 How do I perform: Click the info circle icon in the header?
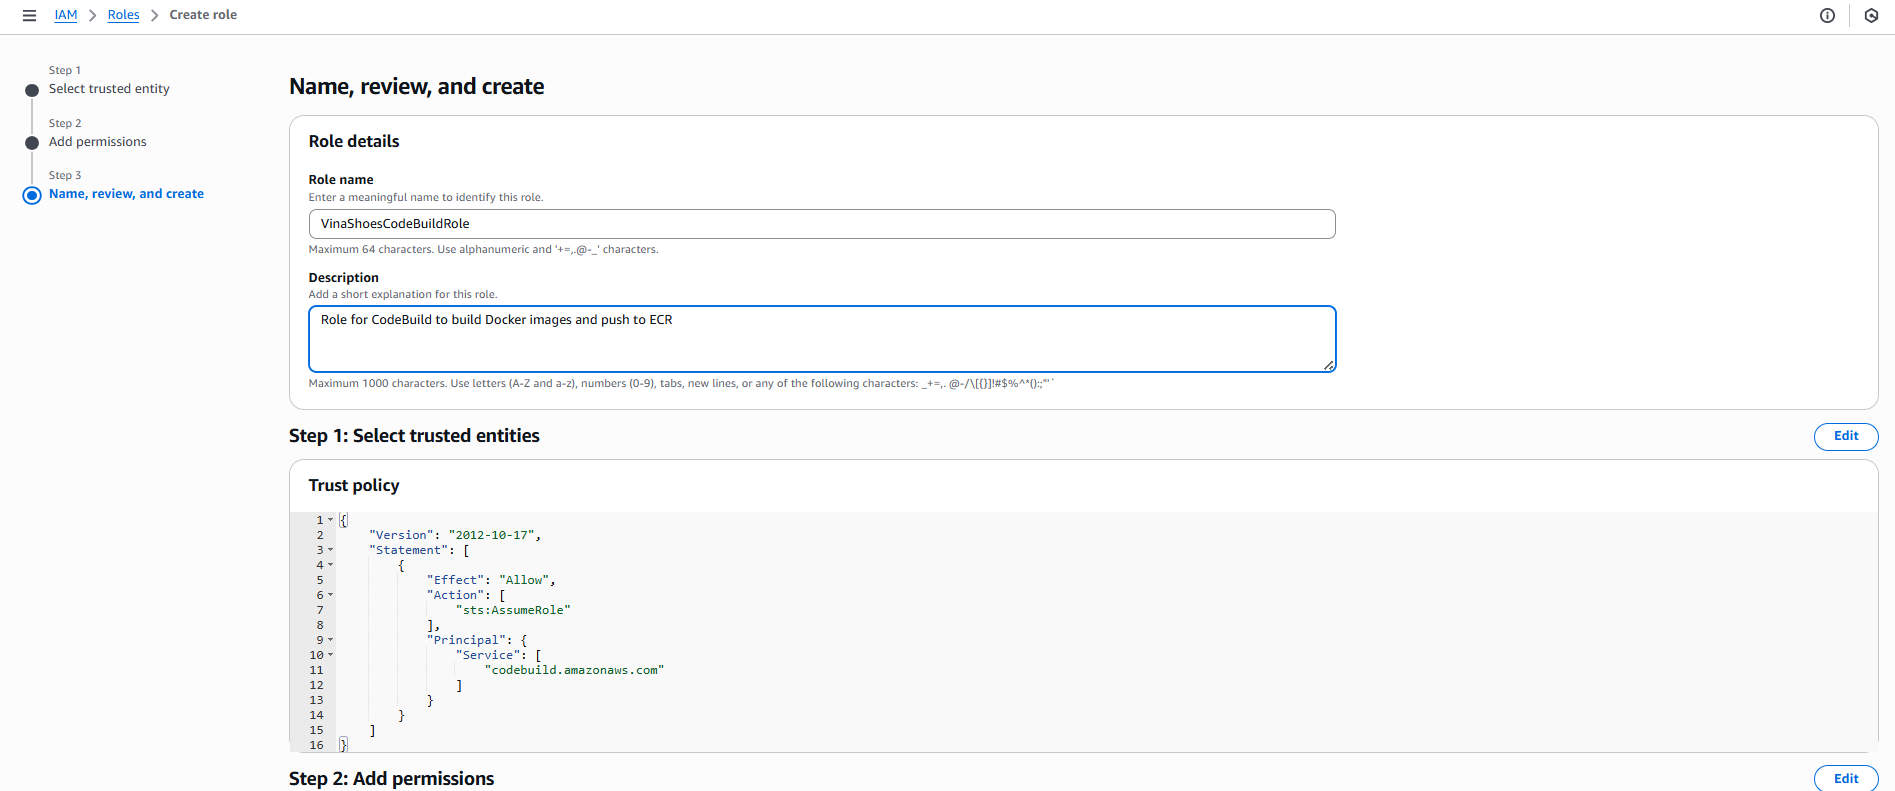(x=1827, y=15)
